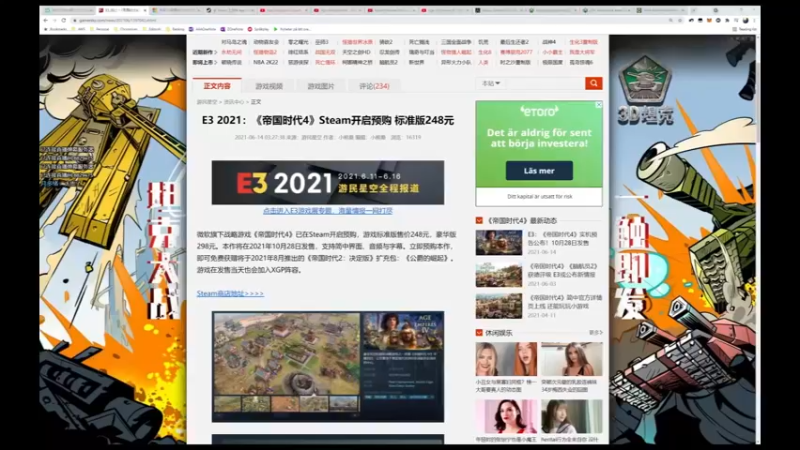Click the browser forward arrow
Screen dimensions: 800x450
(x=55, y=20)
